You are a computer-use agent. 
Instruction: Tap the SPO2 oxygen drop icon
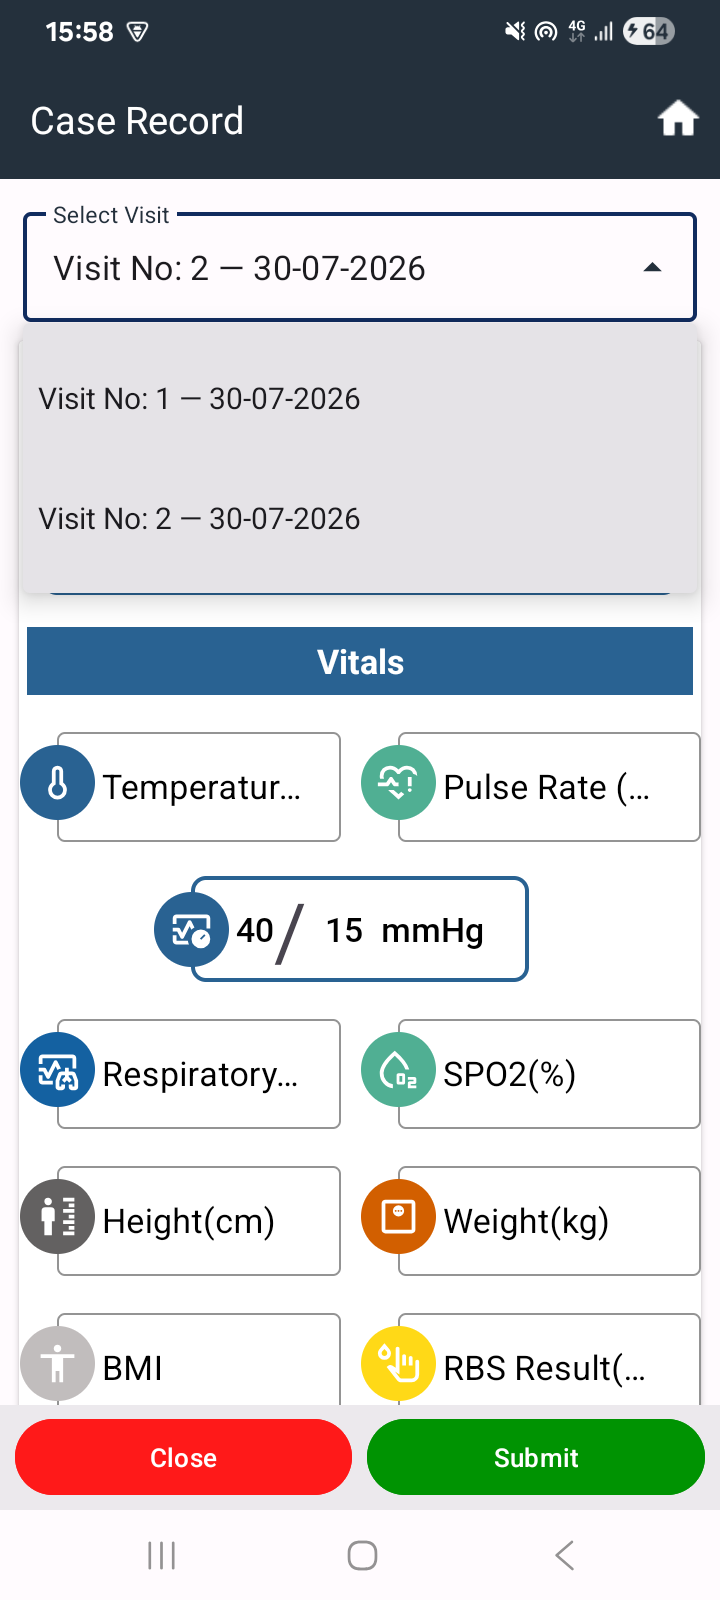coord(398,1070)
